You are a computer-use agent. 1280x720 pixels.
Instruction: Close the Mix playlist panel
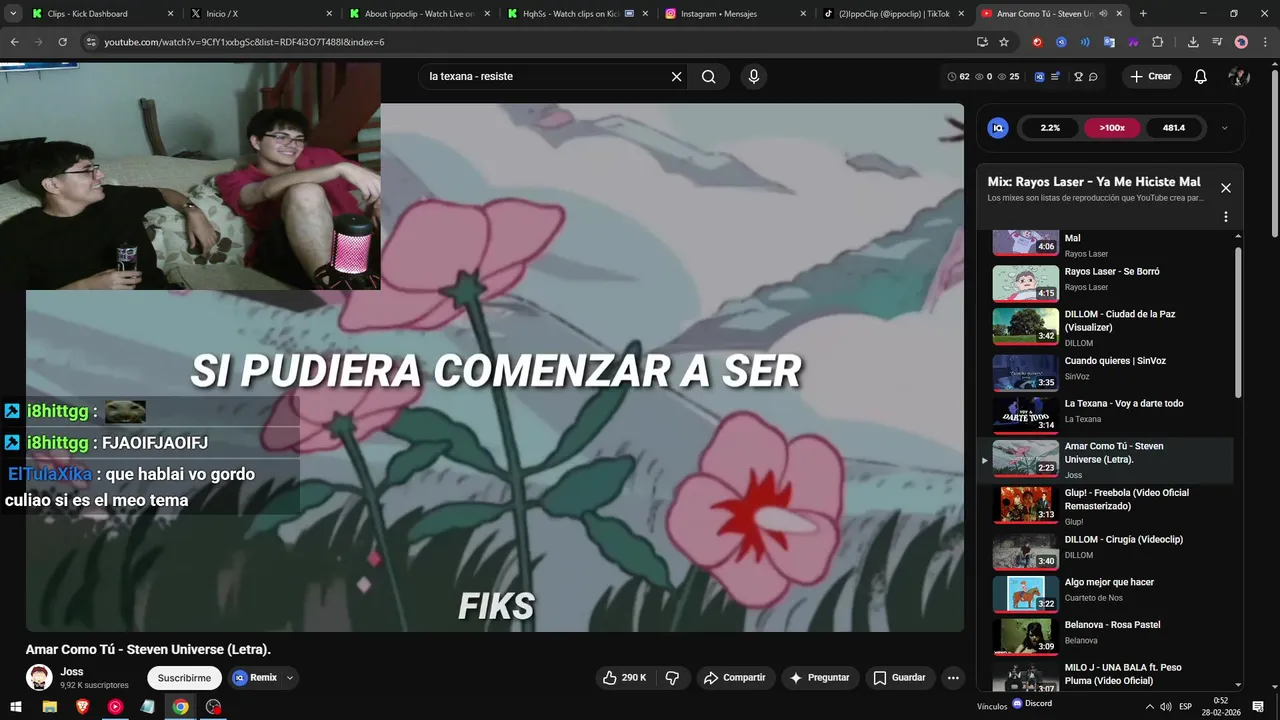point(1226,188)
